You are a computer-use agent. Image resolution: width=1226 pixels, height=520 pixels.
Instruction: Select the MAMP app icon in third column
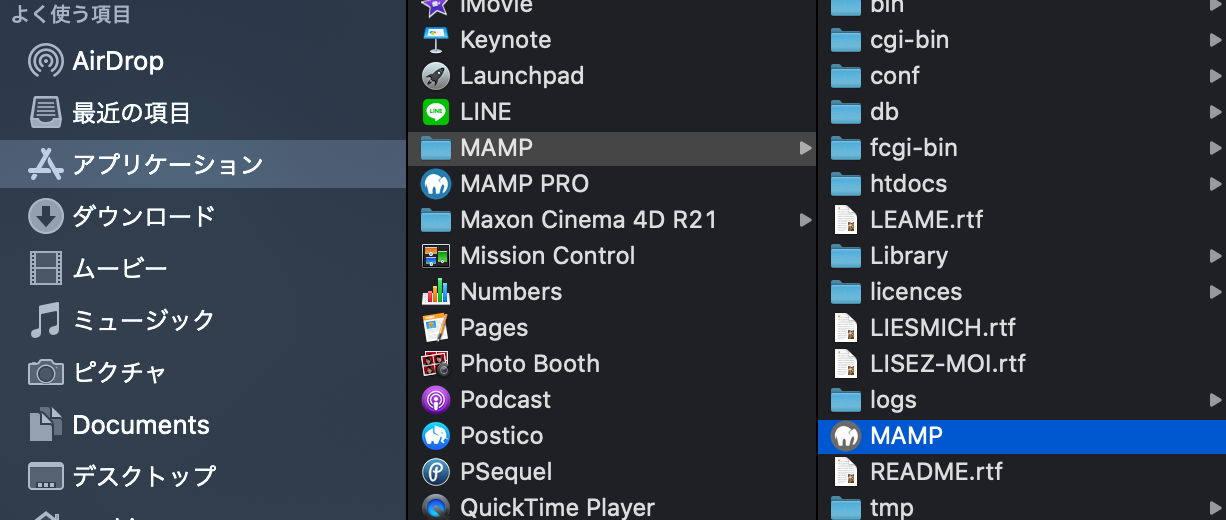point(846,436)
